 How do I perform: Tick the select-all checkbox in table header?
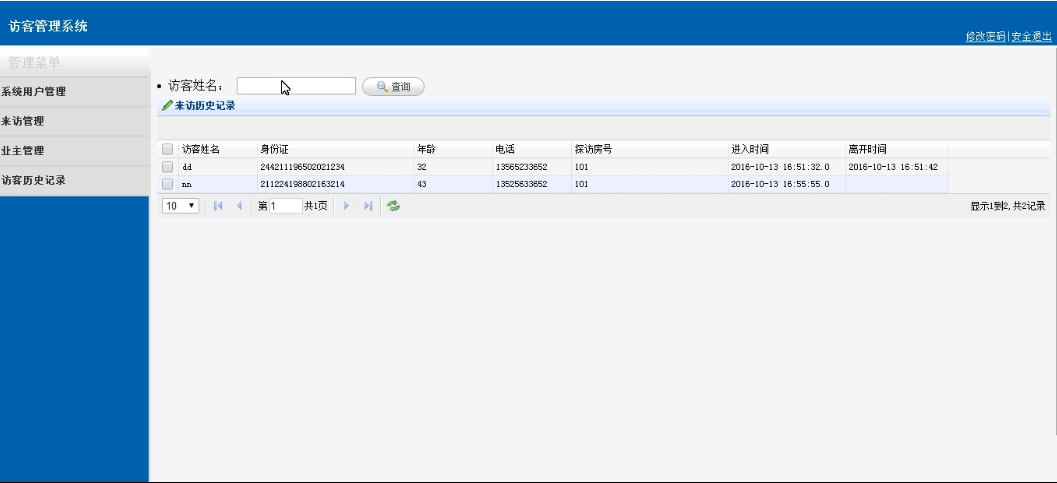click(x=167, y=150)
